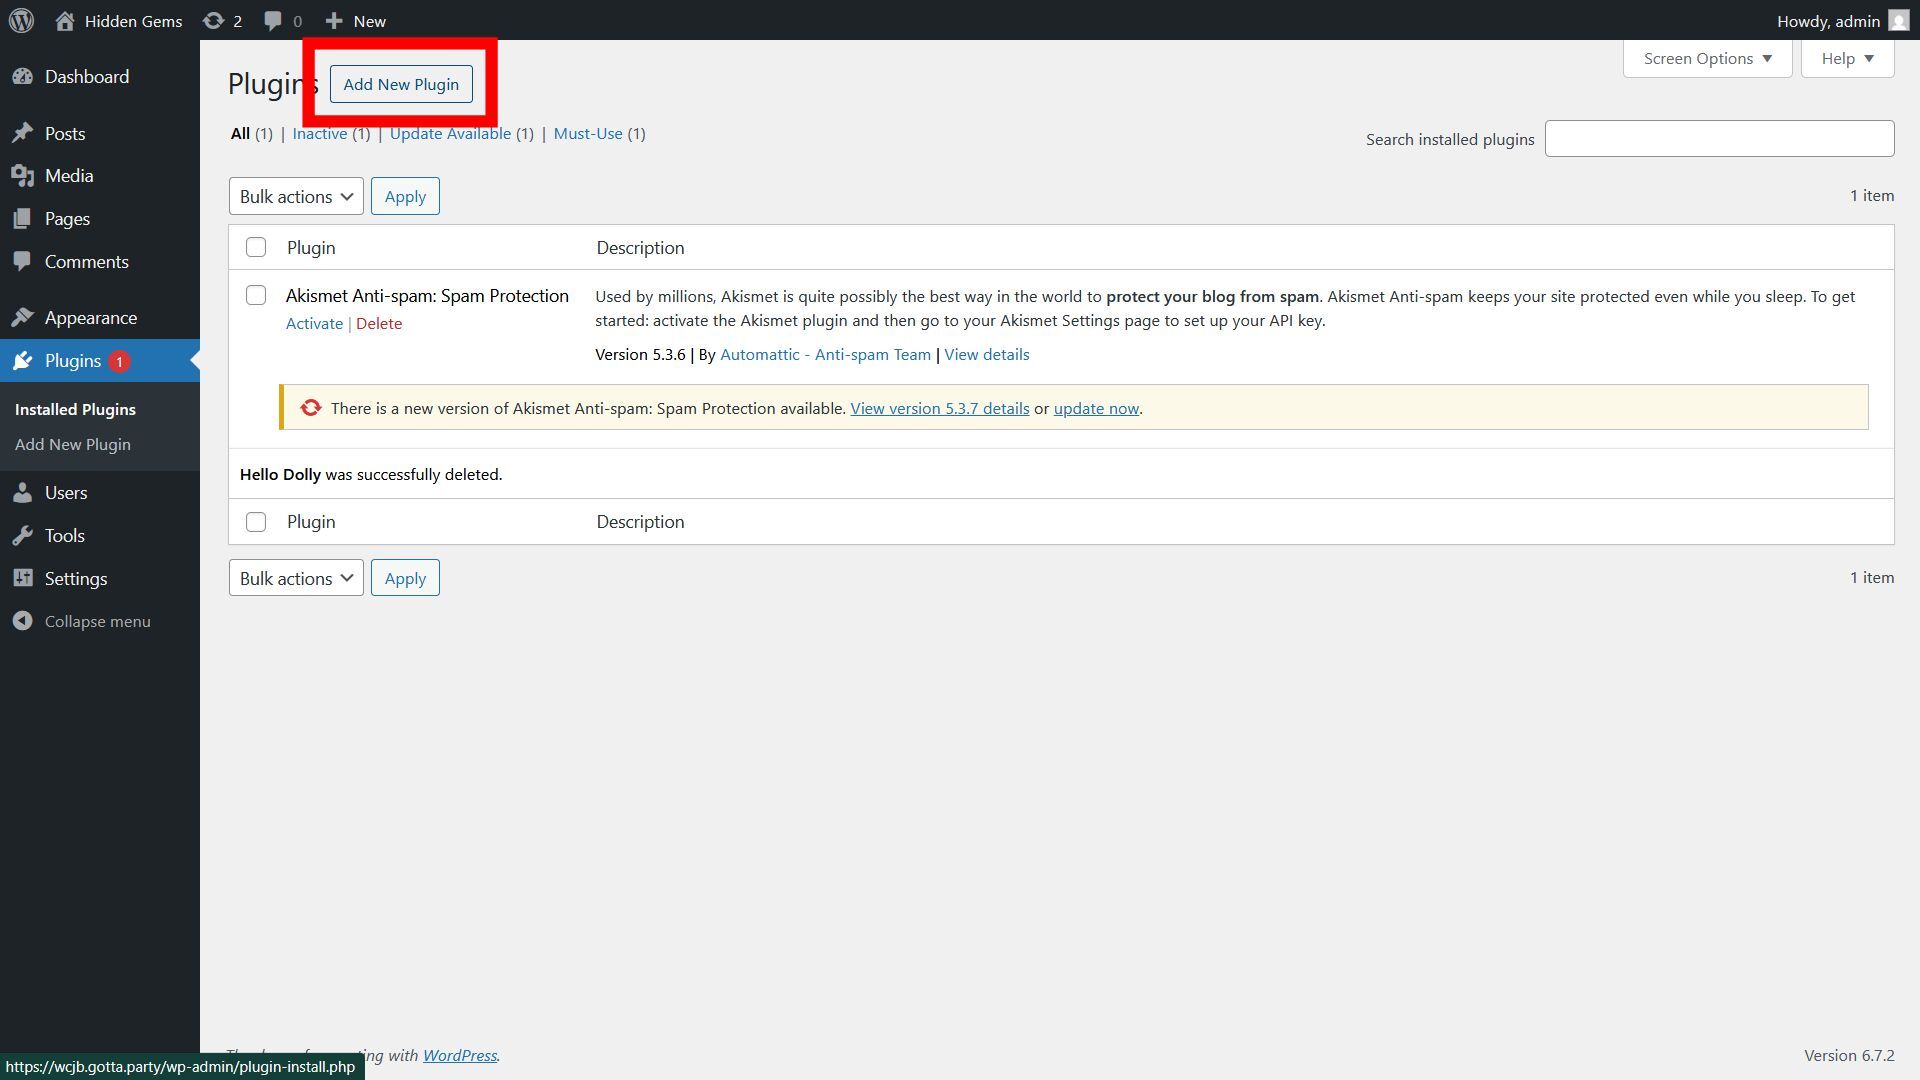The height and width of the screenshot is (1080, 1920).
Task: Filter plugins by Update Available
Action: (x=450, y=134)
